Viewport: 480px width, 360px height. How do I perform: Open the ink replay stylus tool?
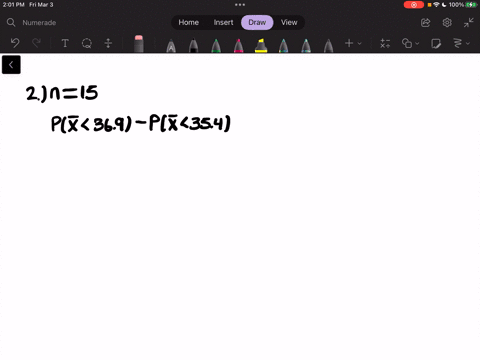tap(458, 43)
